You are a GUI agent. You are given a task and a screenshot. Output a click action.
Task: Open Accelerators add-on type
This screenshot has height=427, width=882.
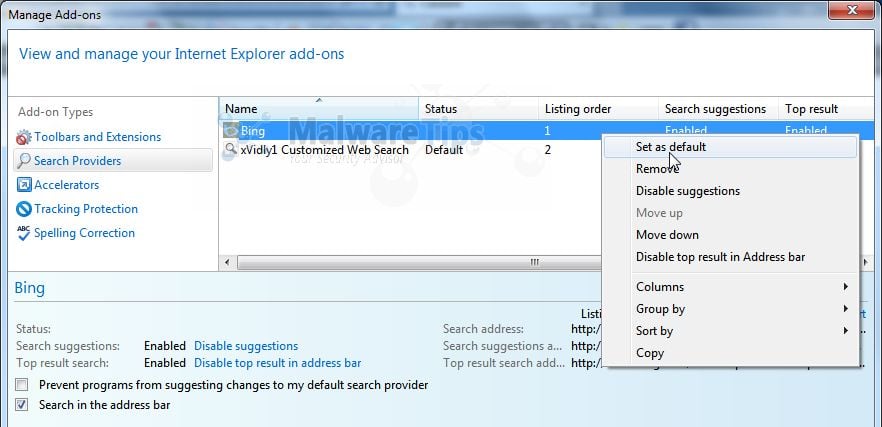tap(66, 185)
